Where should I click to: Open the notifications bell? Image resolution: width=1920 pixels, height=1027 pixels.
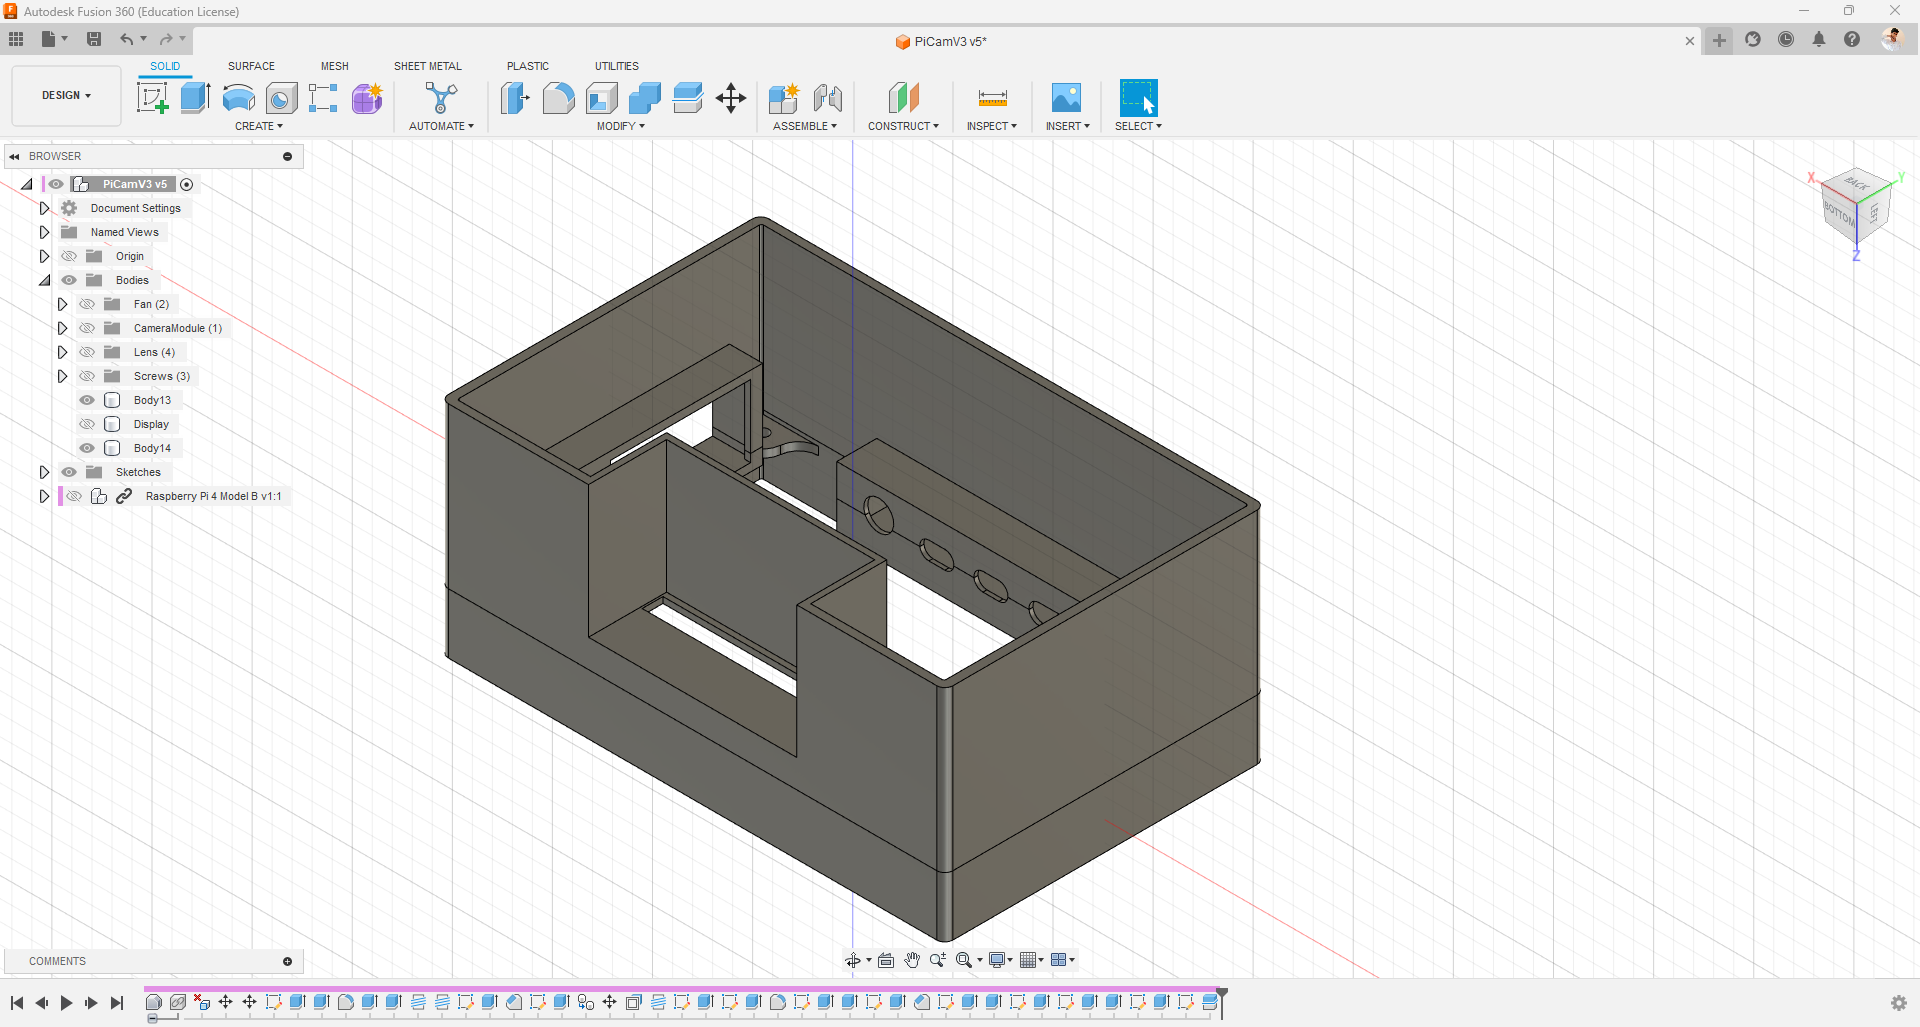point(1819,40)
